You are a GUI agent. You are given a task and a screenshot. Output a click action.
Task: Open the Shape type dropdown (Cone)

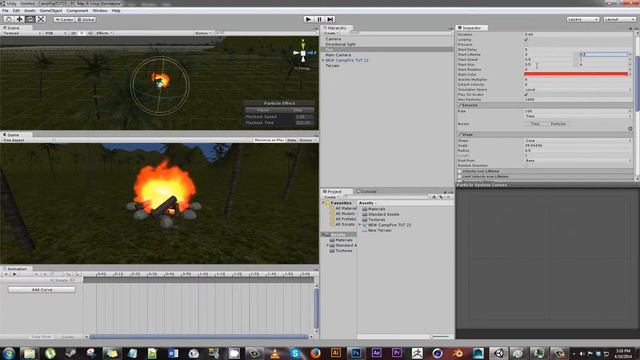pos(578,140)
